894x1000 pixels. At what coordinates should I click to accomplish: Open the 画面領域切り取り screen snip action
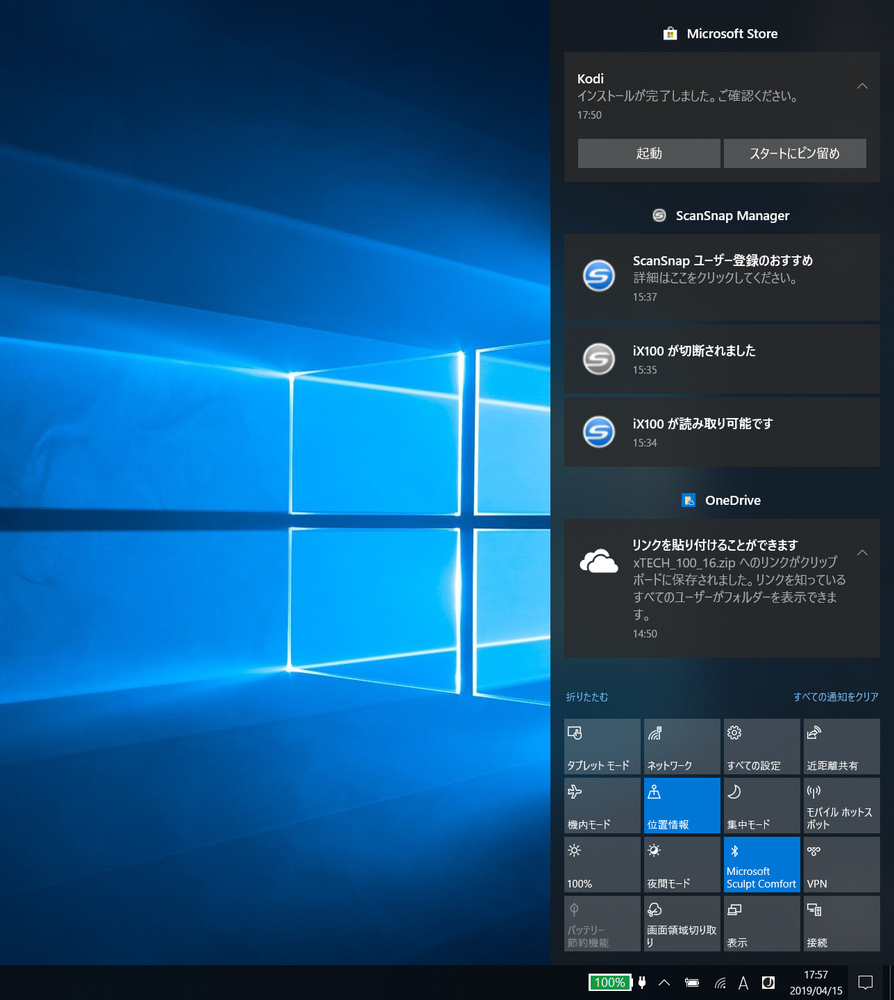click(x=681, y=923)
